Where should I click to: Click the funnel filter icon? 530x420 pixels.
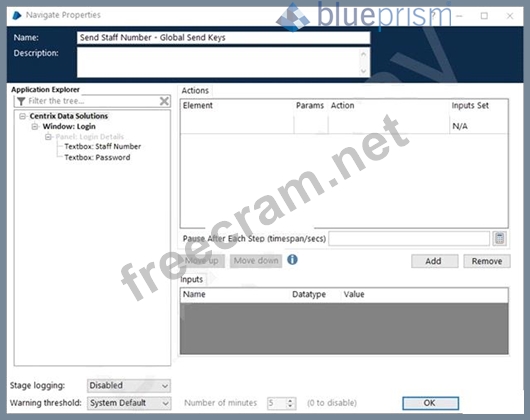21,101
